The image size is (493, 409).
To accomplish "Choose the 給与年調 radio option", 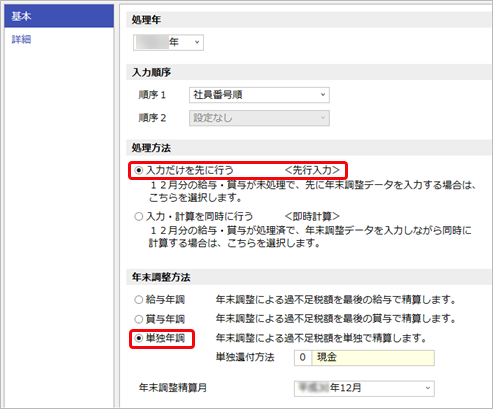I will tap(139, 300).
